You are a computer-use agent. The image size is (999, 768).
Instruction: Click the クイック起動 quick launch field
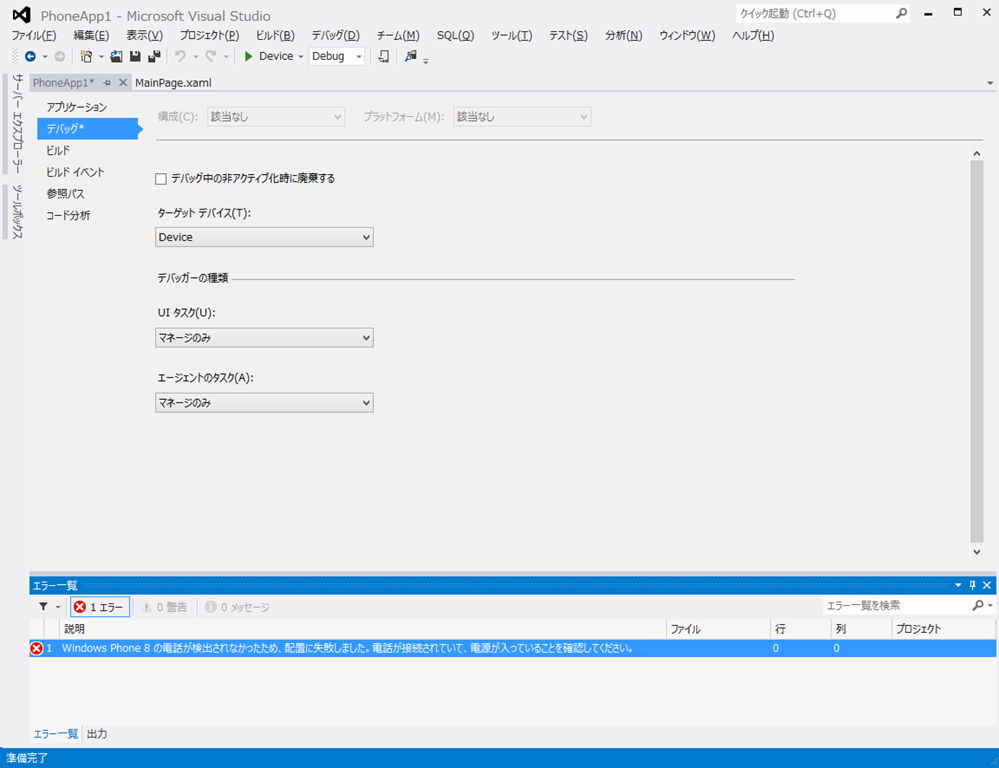[814, 13]
